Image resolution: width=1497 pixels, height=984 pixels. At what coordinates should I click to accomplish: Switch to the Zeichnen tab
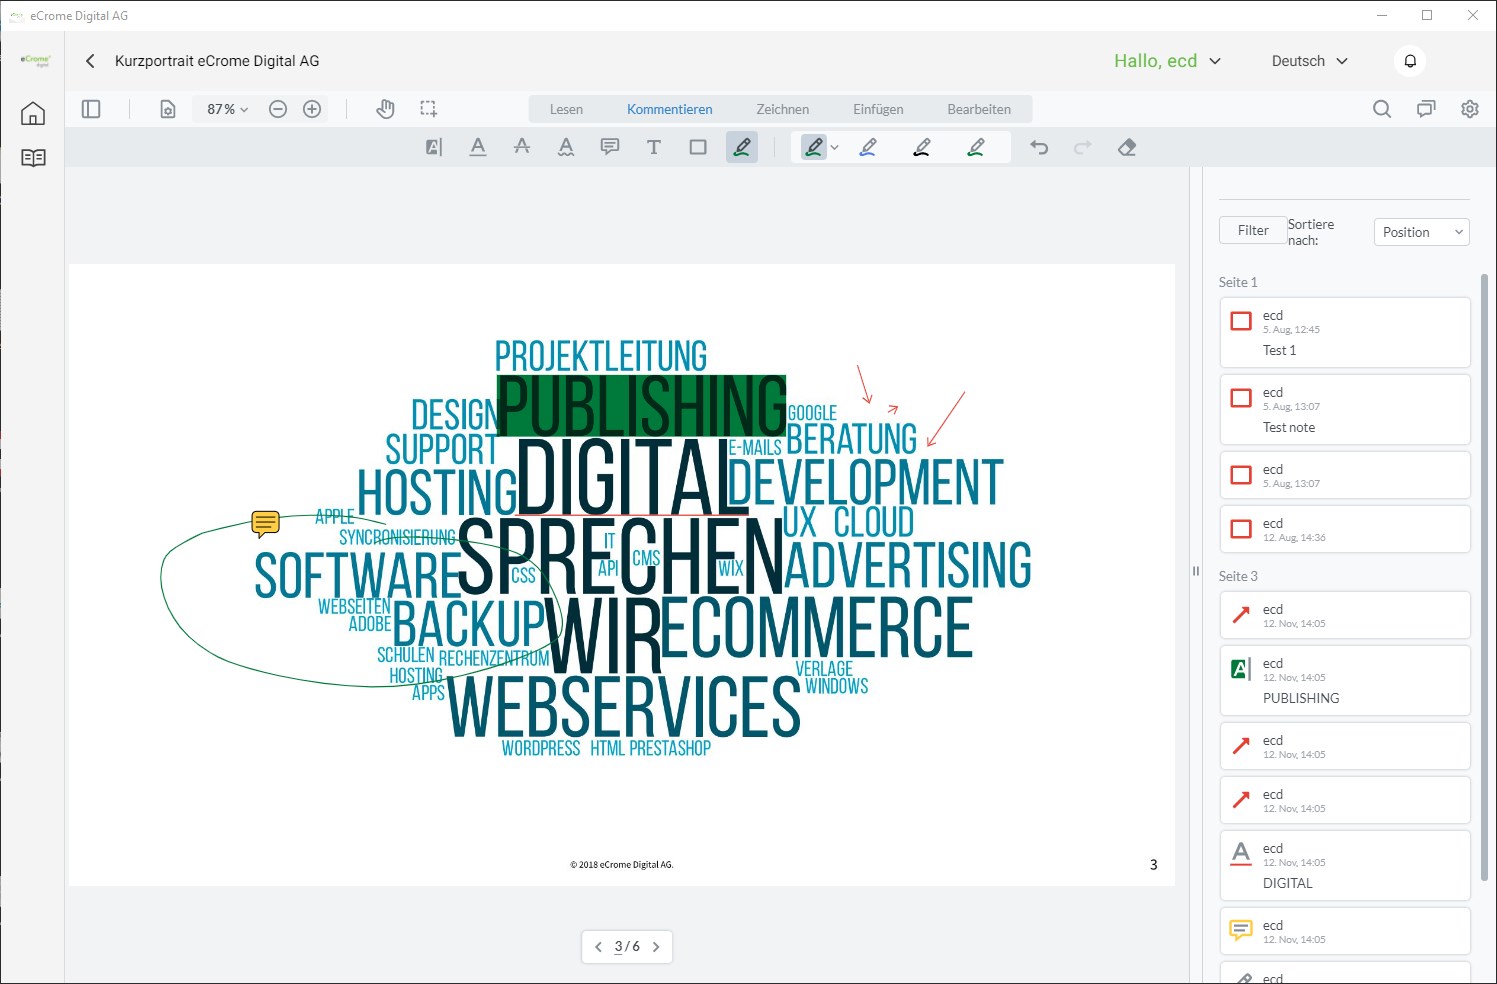783,109
